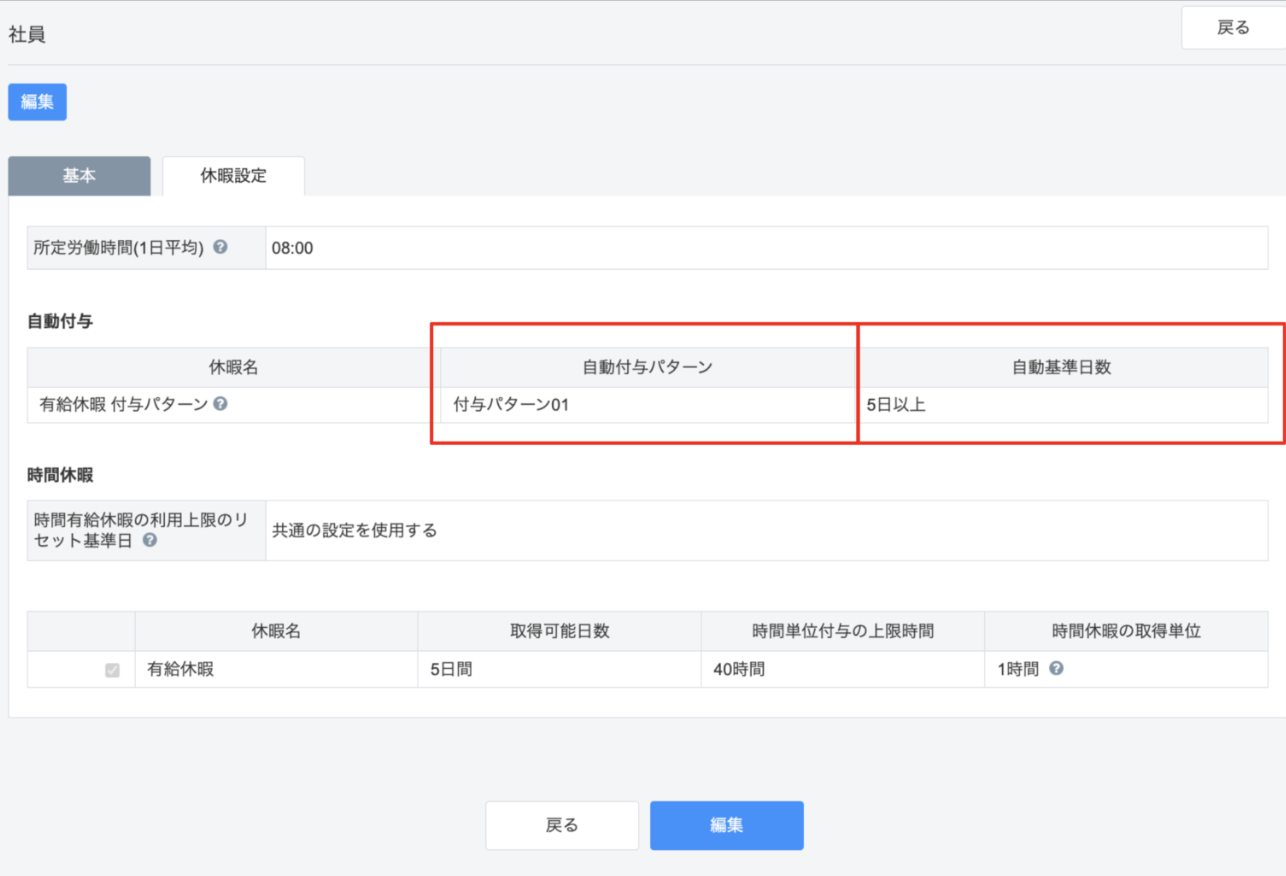This screenshot has height=876, width=1286.
Task: Switch to the 基本 tab
Action: click(79, 176)
